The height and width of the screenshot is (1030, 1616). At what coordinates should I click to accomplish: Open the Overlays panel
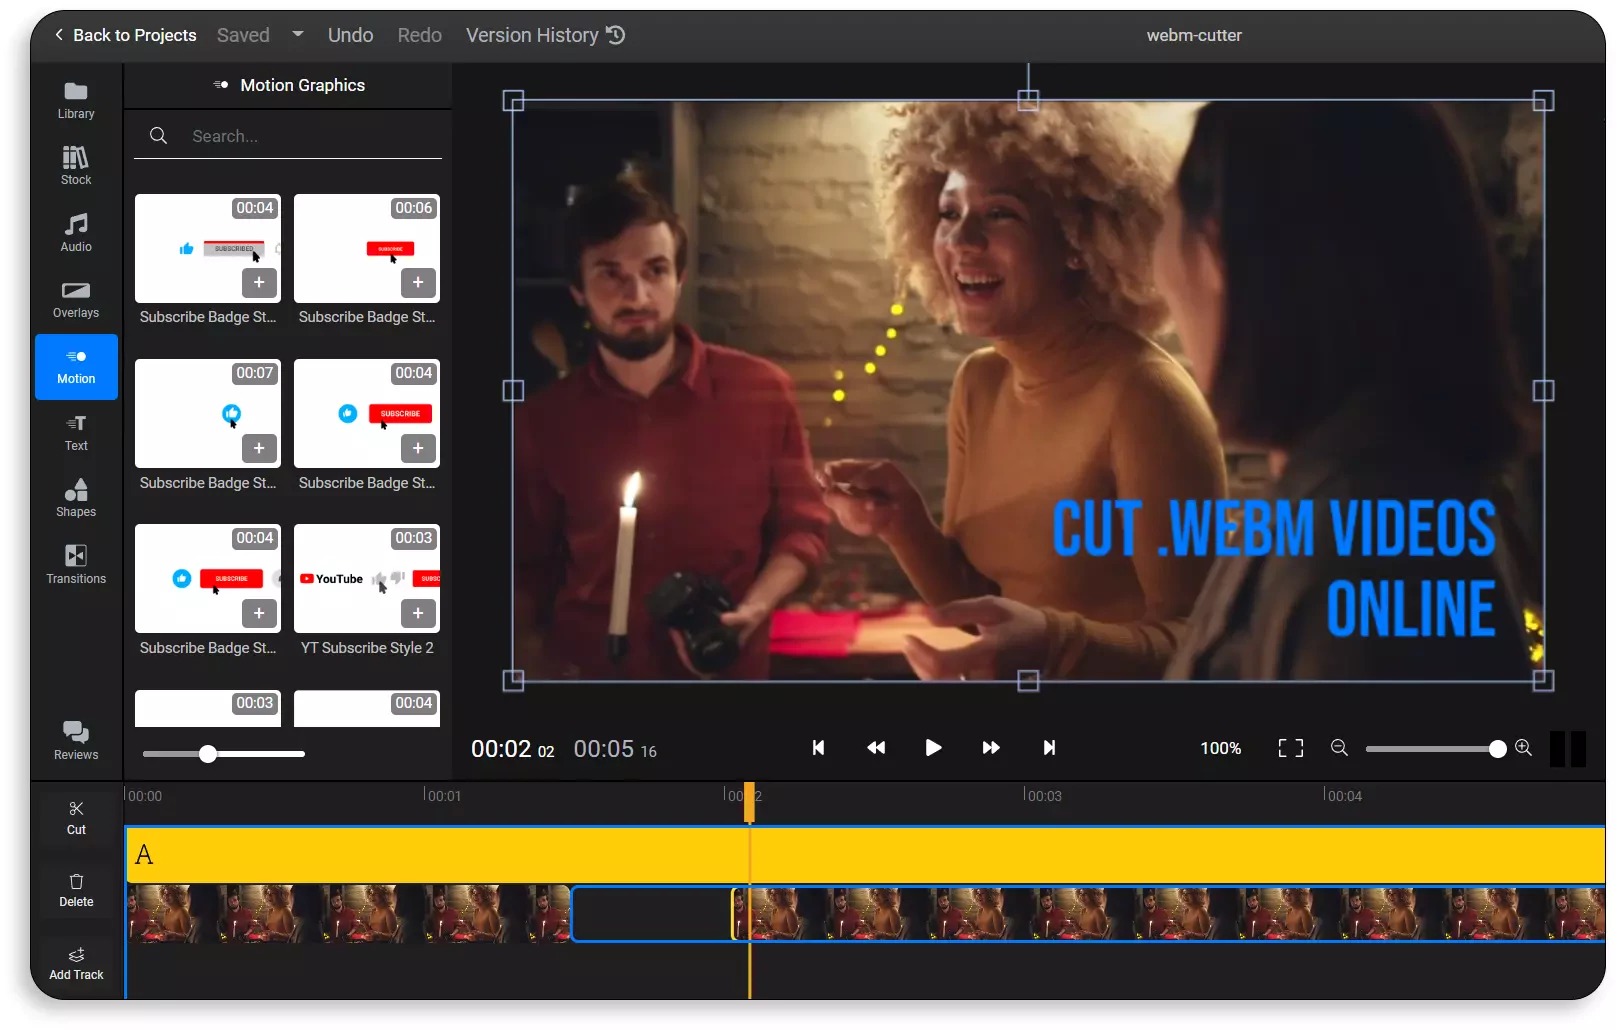[x=75, y=298]
